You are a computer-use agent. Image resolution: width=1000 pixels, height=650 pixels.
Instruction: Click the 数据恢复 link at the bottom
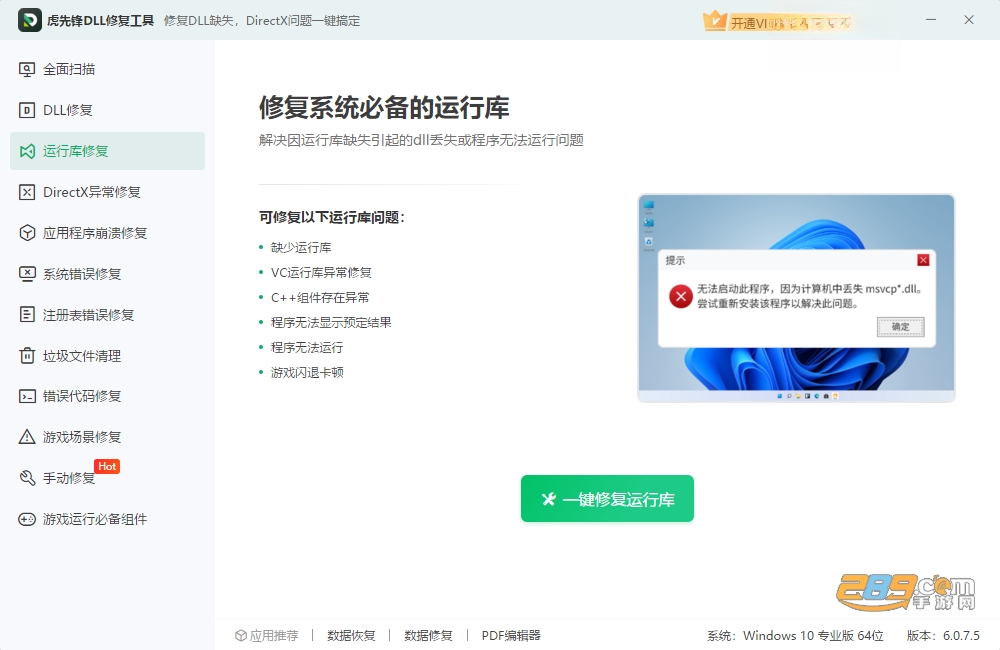(351, 635)
